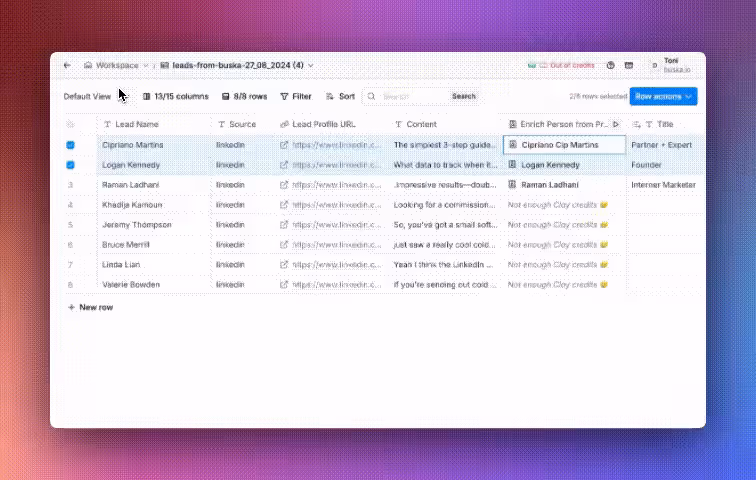The image size is (756, 480).
Task: Expand the Workspace breadcrumb dropdown
Action: pyautogui.click(x=146, y=66)
